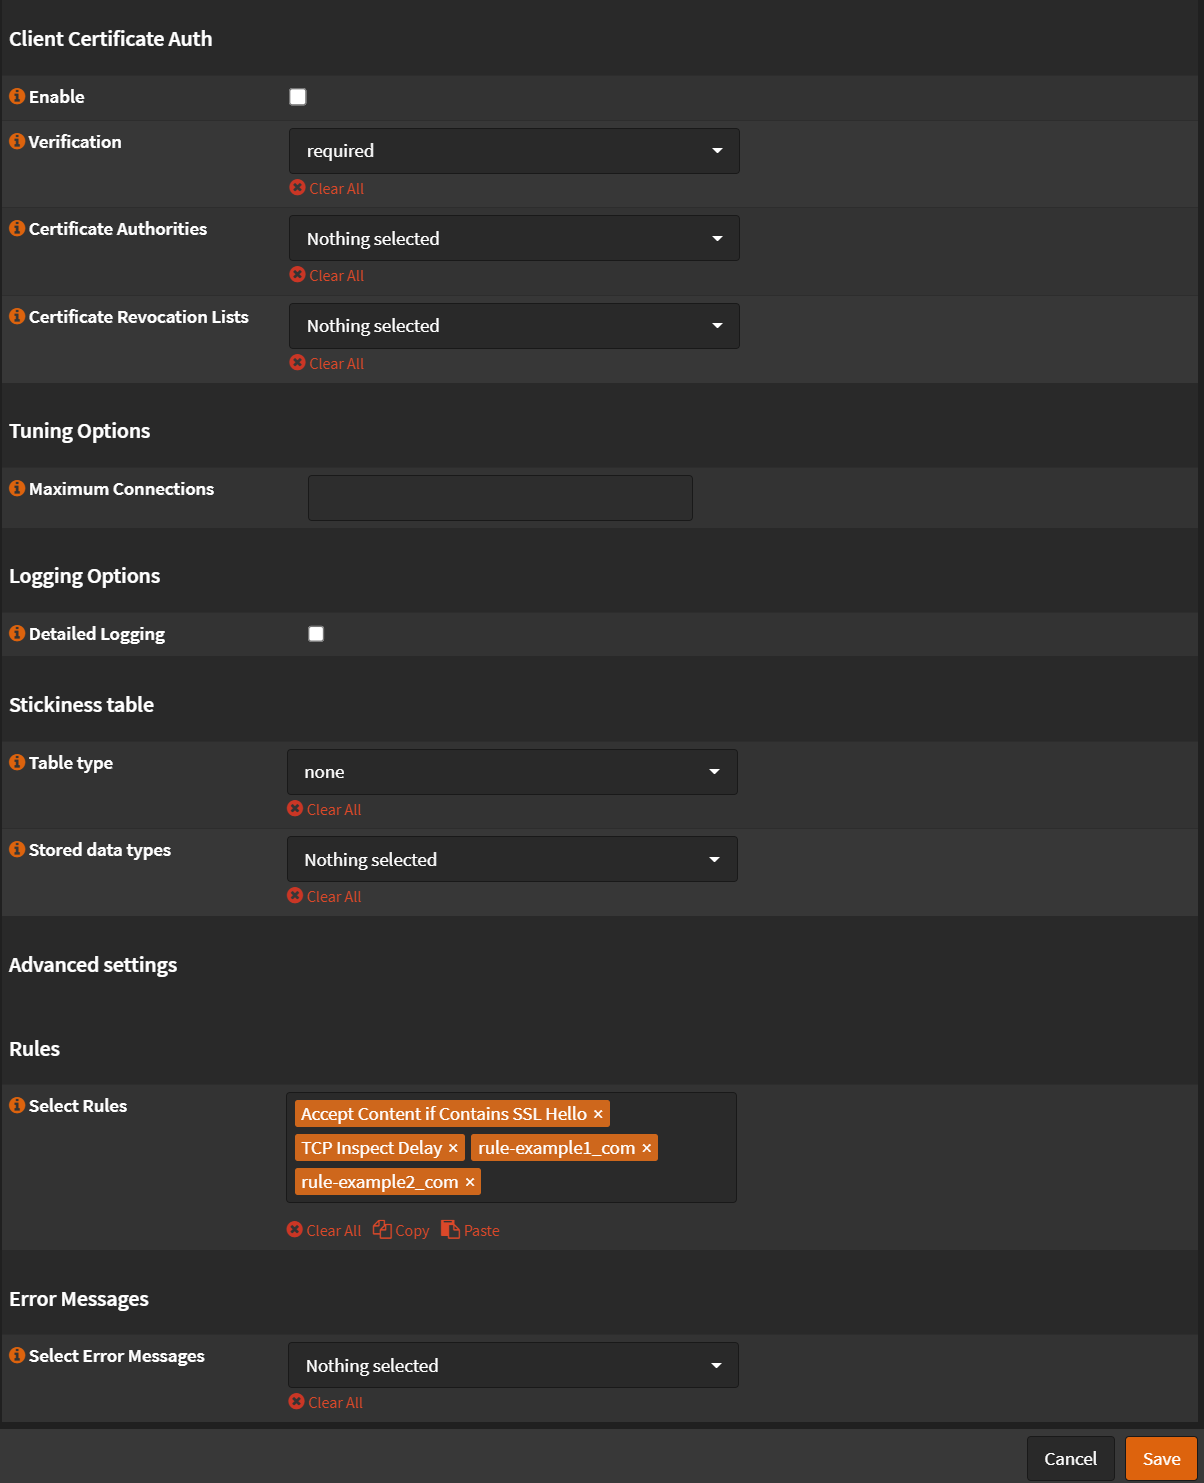Expand the Select Error Messages dropdown

pos(513,1365)
